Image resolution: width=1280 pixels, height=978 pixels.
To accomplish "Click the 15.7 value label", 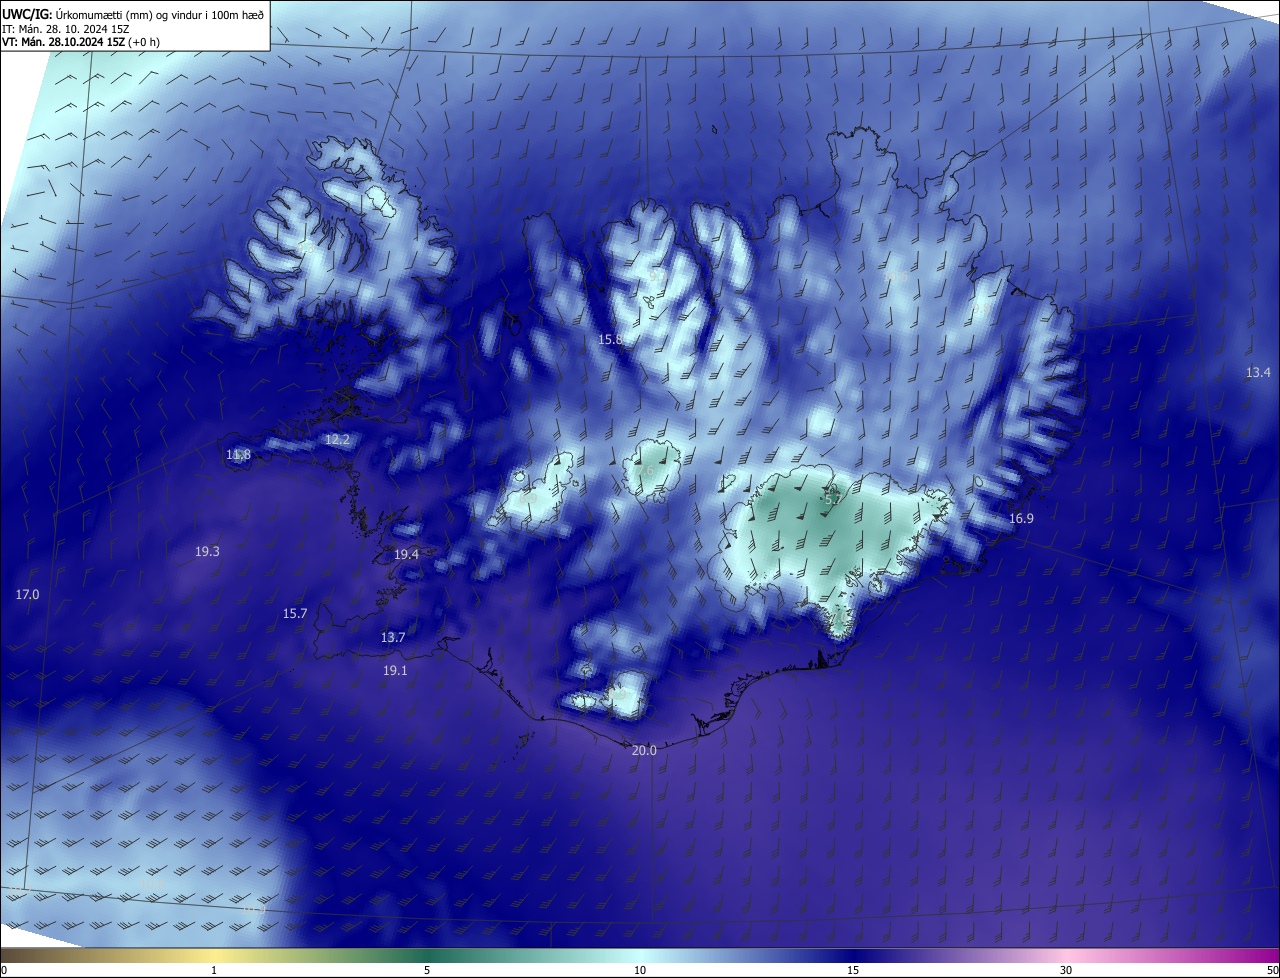I will pyautogui.click(x=295, y=613).
